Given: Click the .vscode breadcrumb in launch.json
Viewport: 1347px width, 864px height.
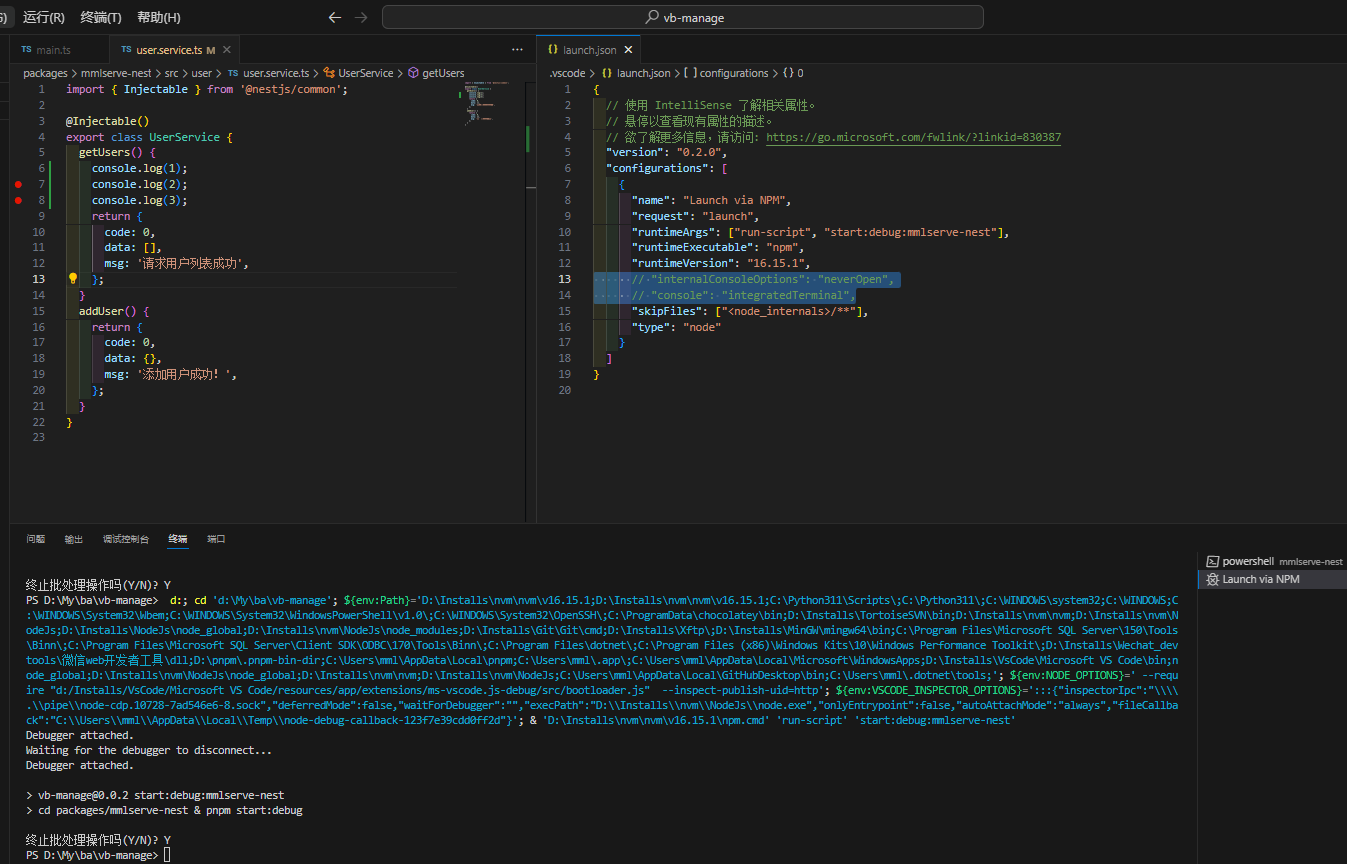Looking at the screenshot, I should pyautogui.click(x=568, y=73).
